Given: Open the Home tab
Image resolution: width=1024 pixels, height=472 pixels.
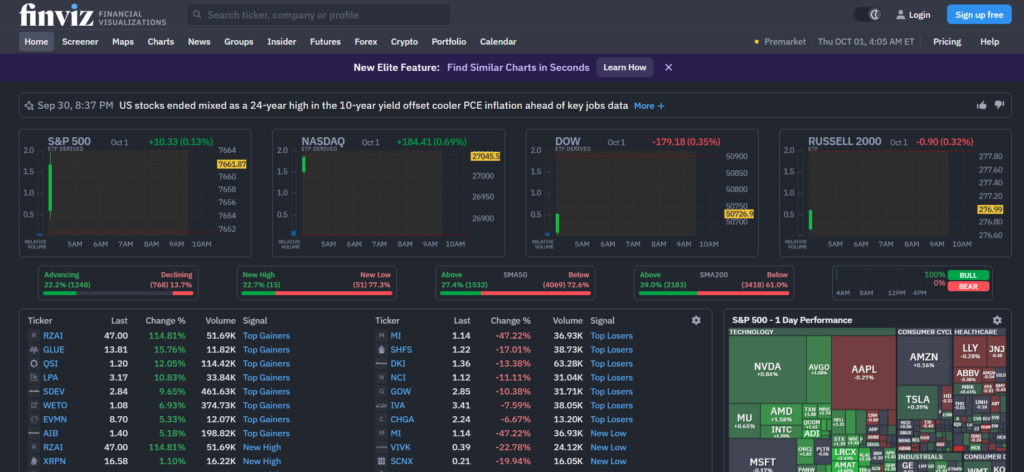Looking at the screenshot, I should [x=37, y=42].
